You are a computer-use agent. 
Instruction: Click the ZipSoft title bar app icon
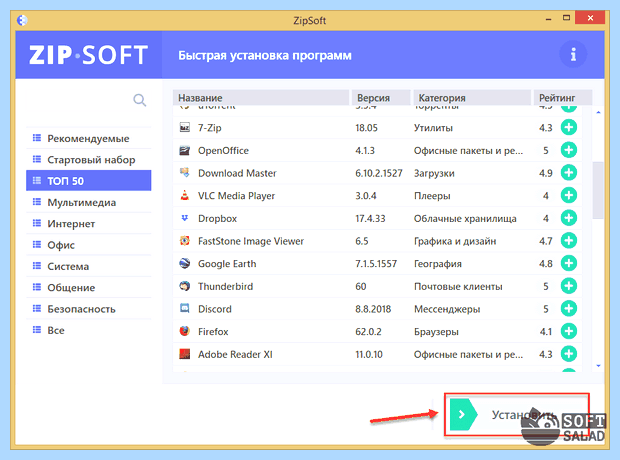[22, 20]
